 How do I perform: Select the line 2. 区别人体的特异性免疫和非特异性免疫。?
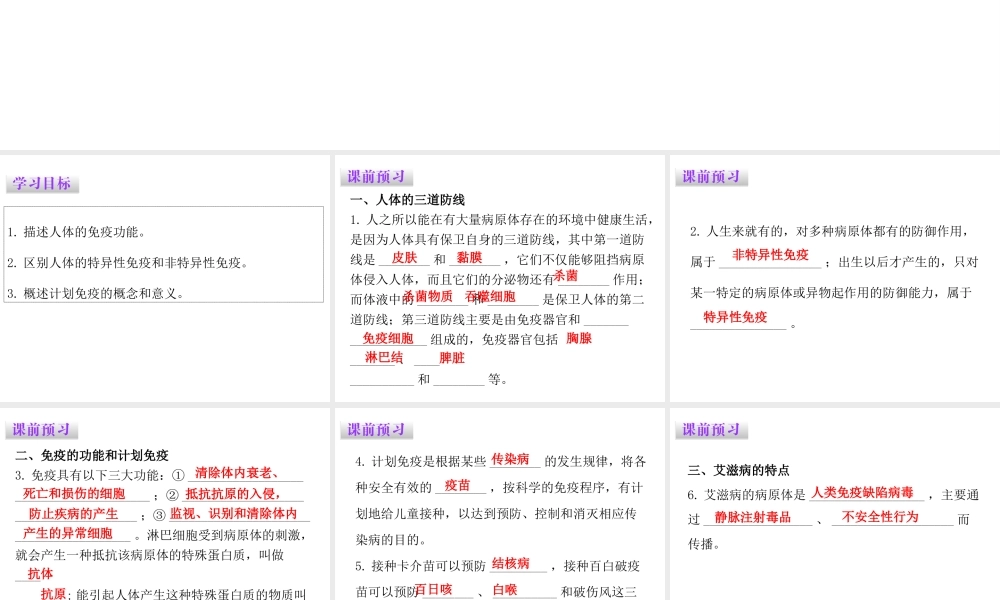[128, 263]
